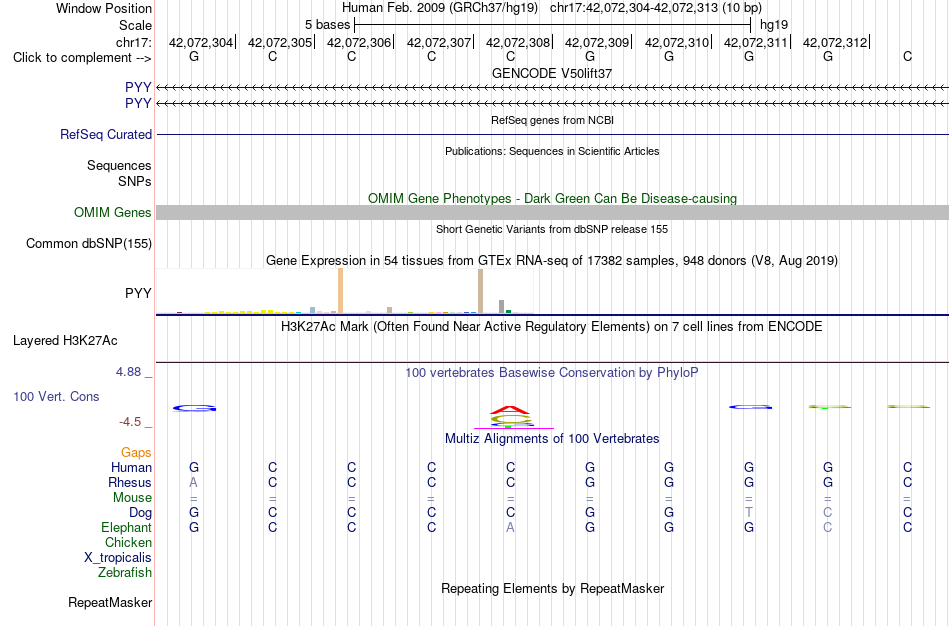Click the '5 bases' scale bar label
Image resolution: width=950 pixels, height=626 pixels.
tap(327, 25)
